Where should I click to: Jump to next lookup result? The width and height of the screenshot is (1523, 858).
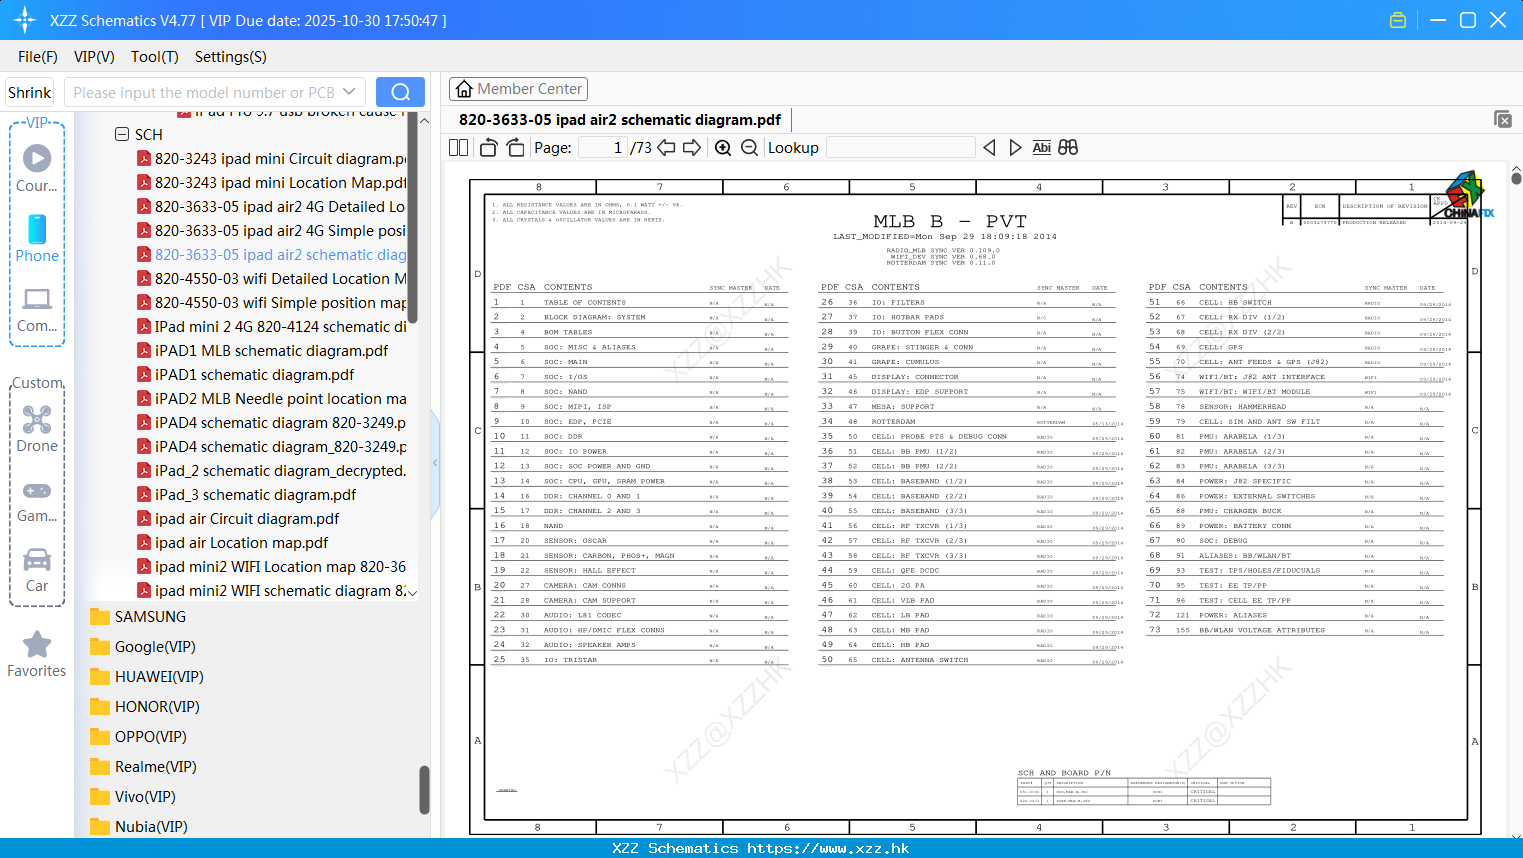point(1015,148)
